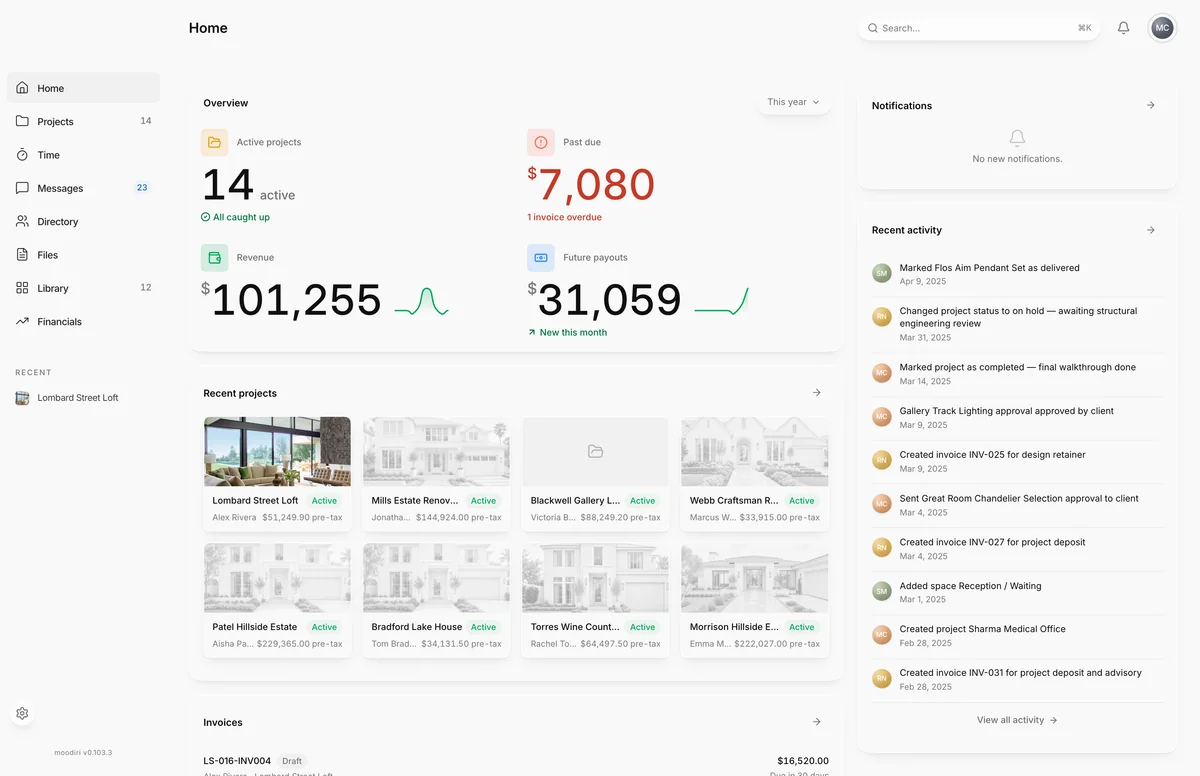The image size is (1200, 776).
Task: Click SM avatar beside Flos Aim Pendant activity
Action: (x=881, y=273)
